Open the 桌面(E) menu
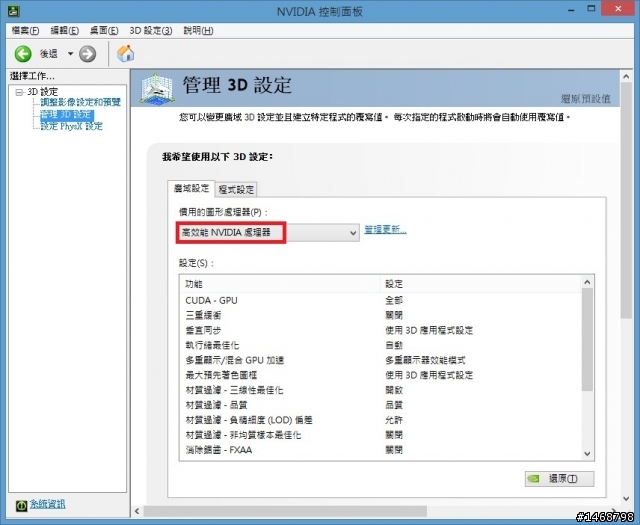 pos(104,31)
